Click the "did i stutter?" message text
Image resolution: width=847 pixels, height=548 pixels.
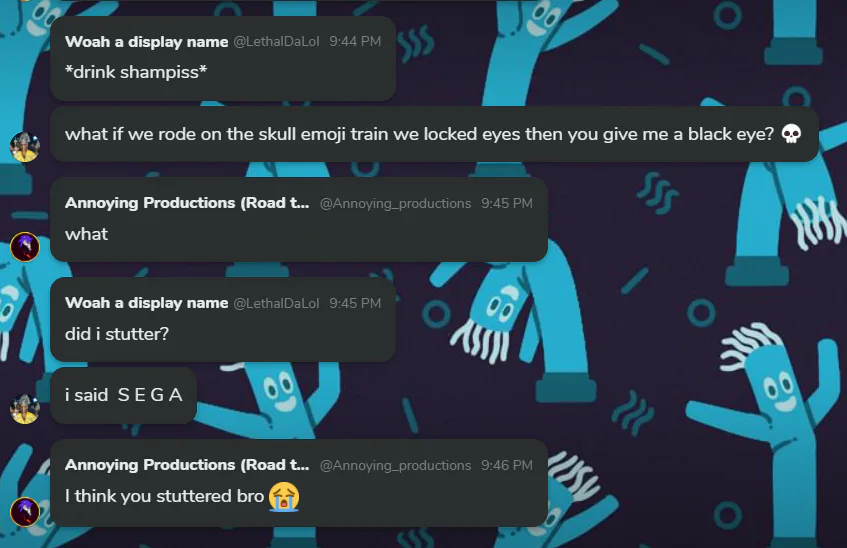pos(117,334)
